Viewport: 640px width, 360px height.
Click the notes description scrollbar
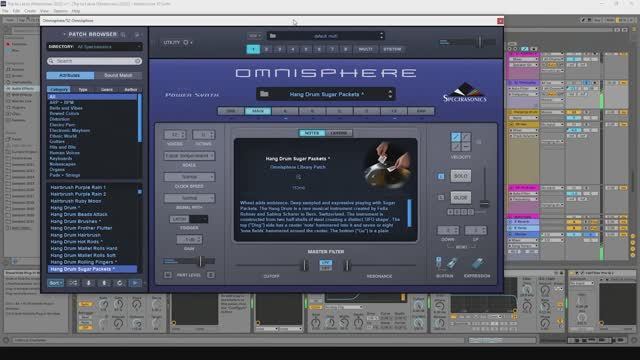tap(409, 213)
